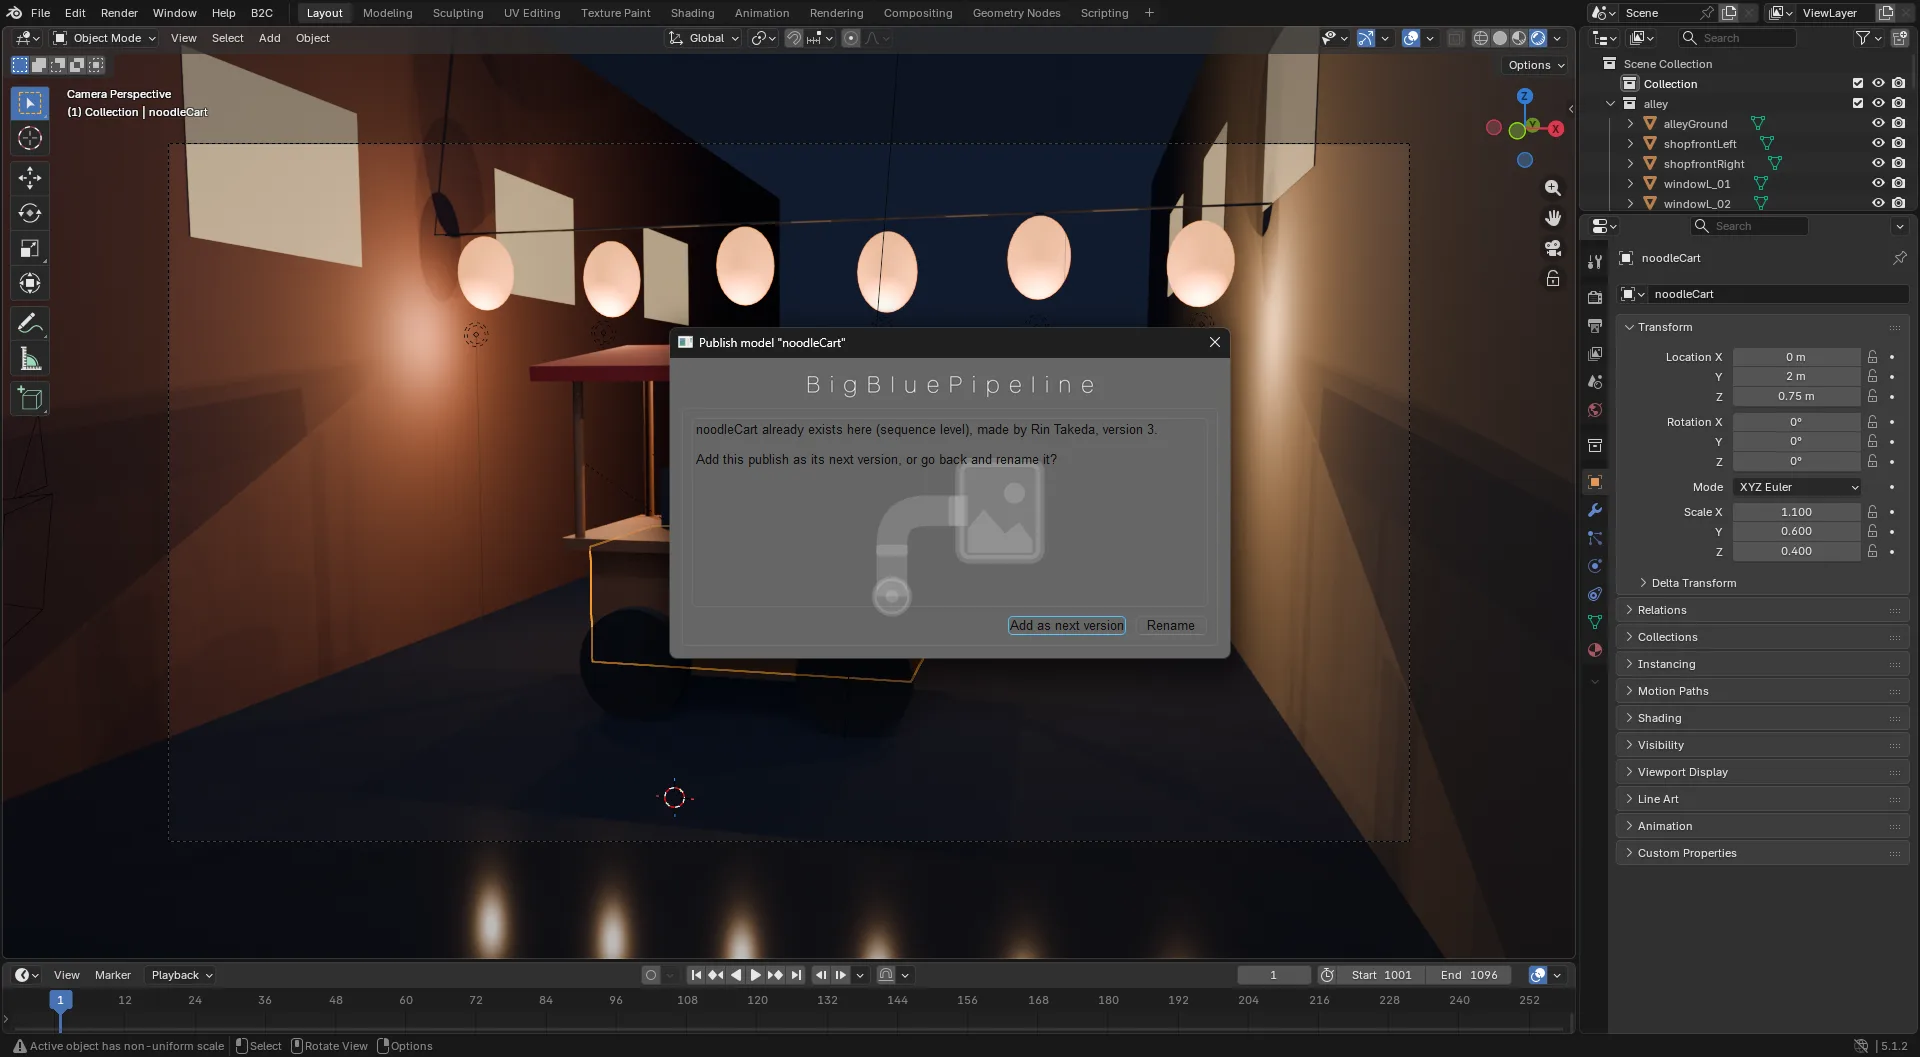Screen dimensions: 1920x1057
Task: Open the Render menu
Action: [x=119, y=13]
